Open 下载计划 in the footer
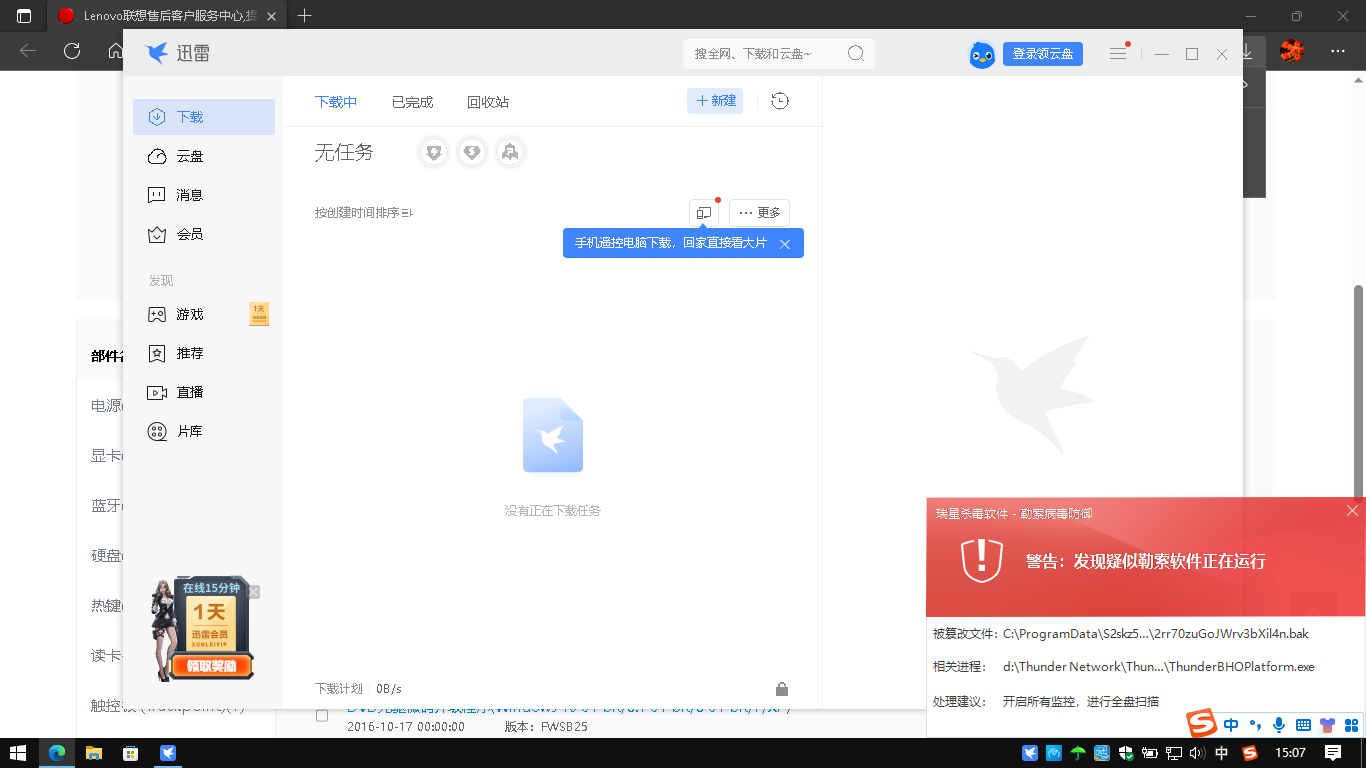Image resolution: width=1366 pixels, height=768 pixels. click(x=338, y=689)
